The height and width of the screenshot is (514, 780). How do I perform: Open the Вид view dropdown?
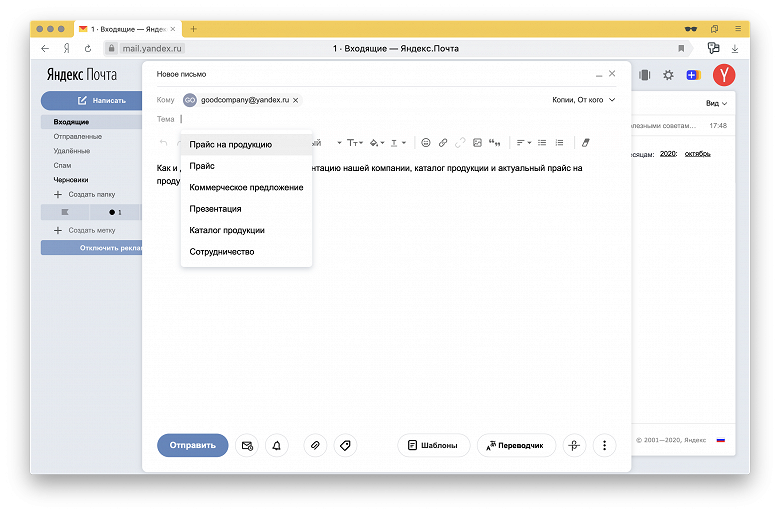[x=716, y=103]
